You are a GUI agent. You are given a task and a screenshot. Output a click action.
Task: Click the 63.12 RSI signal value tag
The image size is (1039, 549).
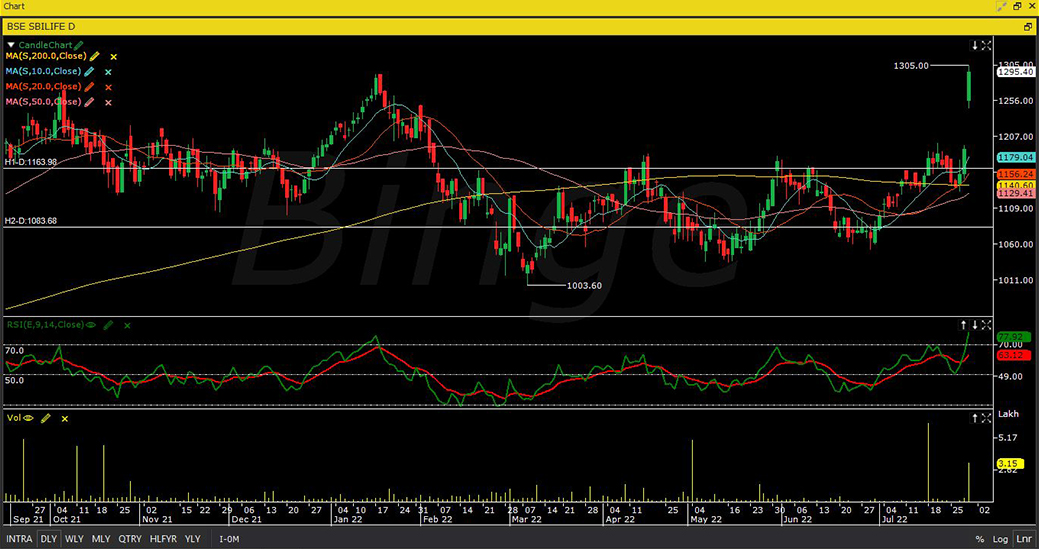coord(1014,356)
